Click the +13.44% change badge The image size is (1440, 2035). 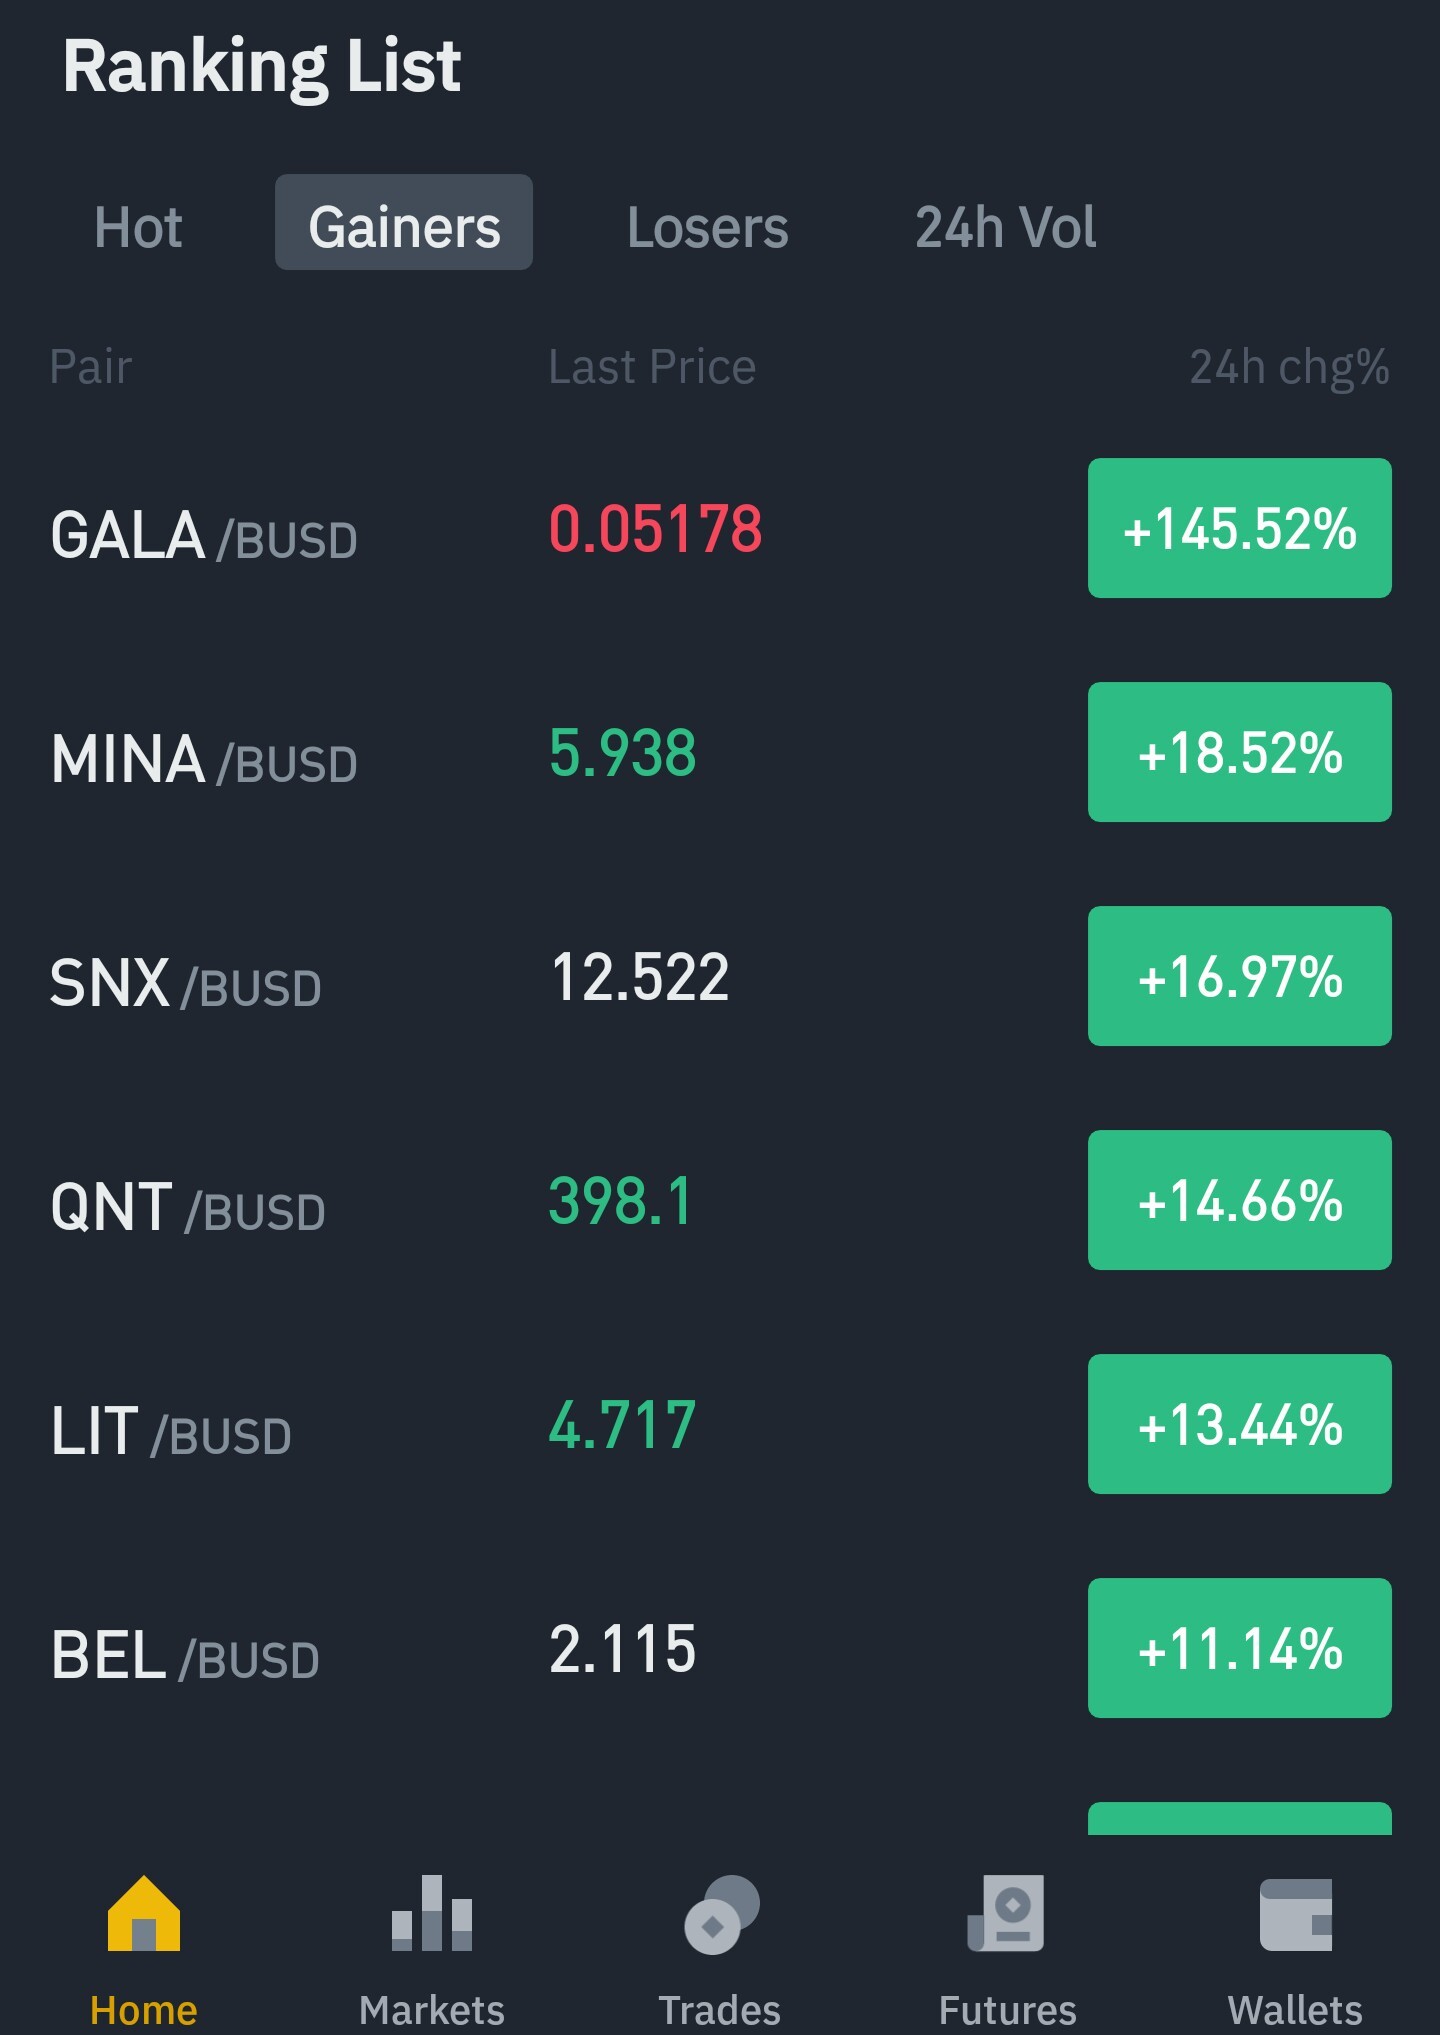click(x=1240, y=1424)
